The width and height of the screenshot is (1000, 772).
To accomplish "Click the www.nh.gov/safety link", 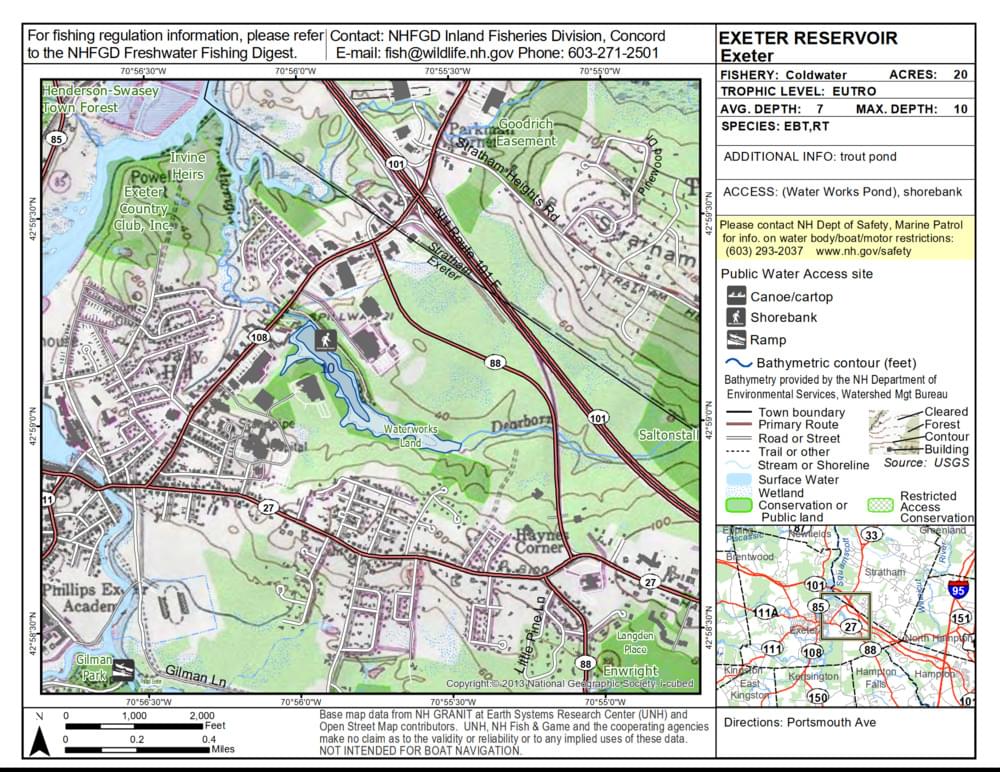I will pyautogui.click(x=864, y=251).
